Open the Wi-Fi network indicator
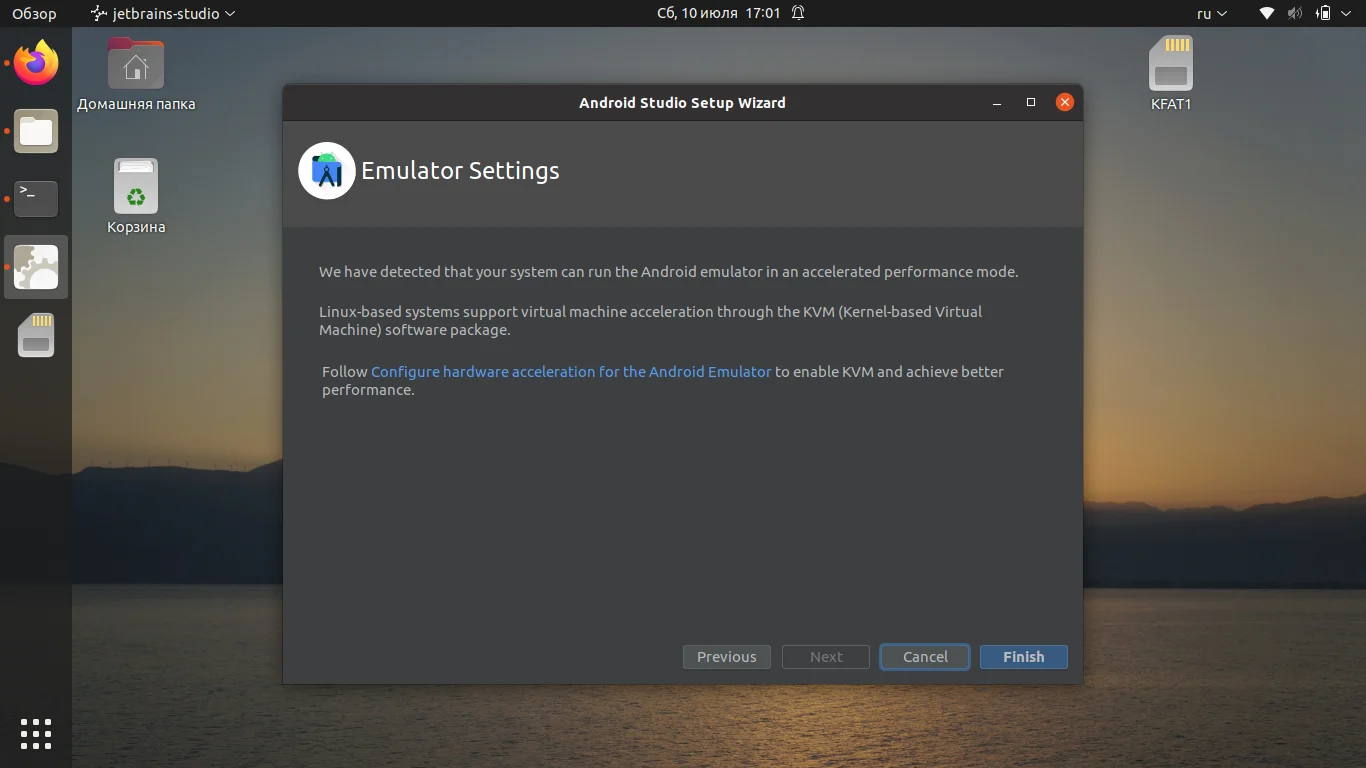 [x=1267, y=13]
